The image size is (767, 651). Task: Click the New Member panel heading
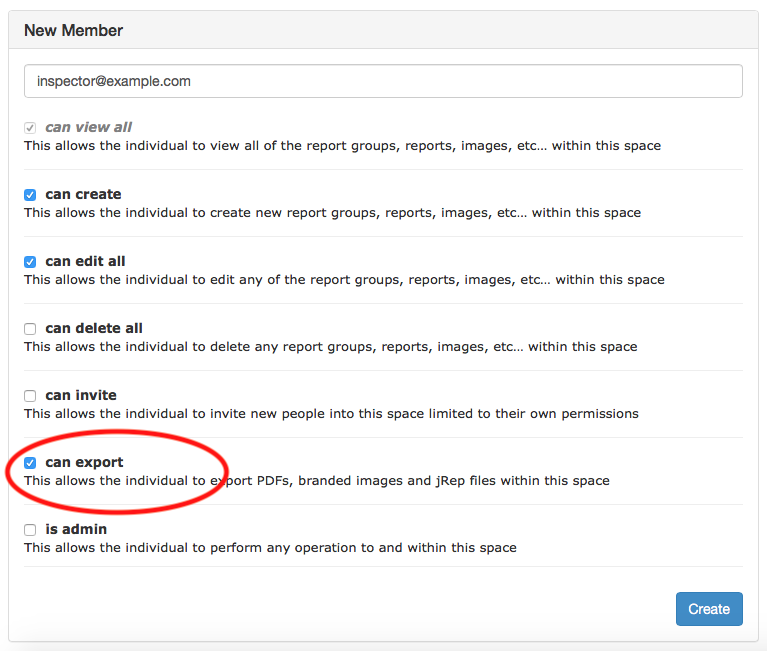click(x=73, y=30)
